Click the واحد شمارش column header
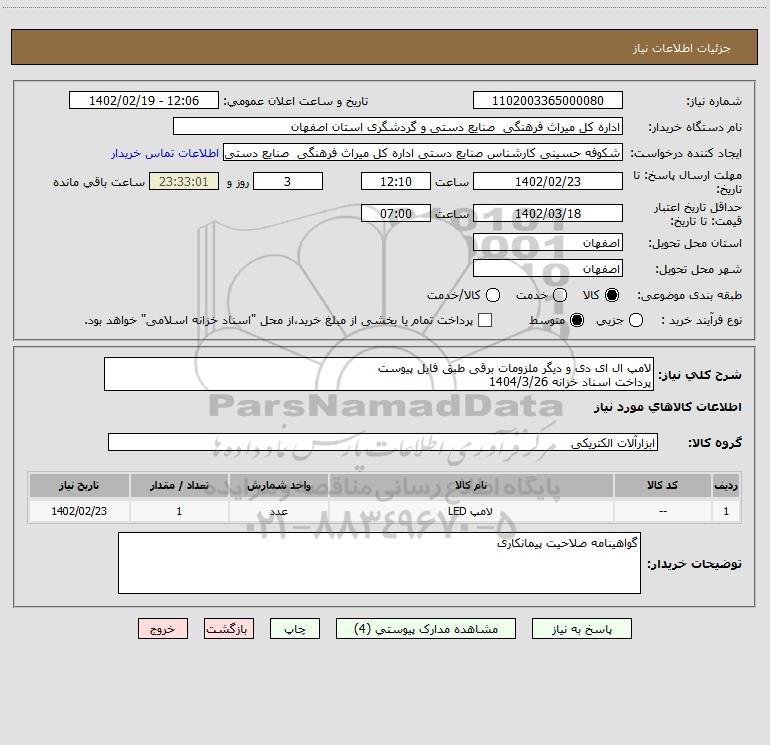The image size is (770, 745). click(278, 485)
